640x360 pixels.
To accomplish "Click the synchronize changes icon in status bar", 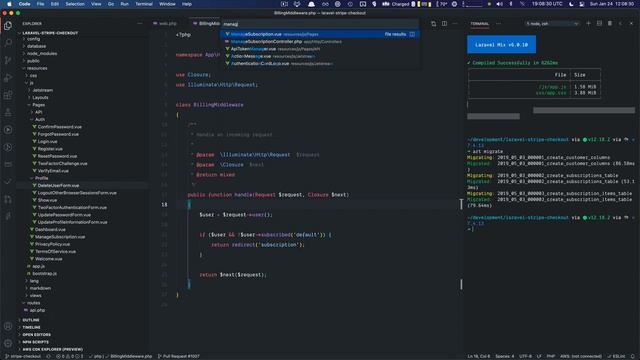I will [x=49, y=356].
